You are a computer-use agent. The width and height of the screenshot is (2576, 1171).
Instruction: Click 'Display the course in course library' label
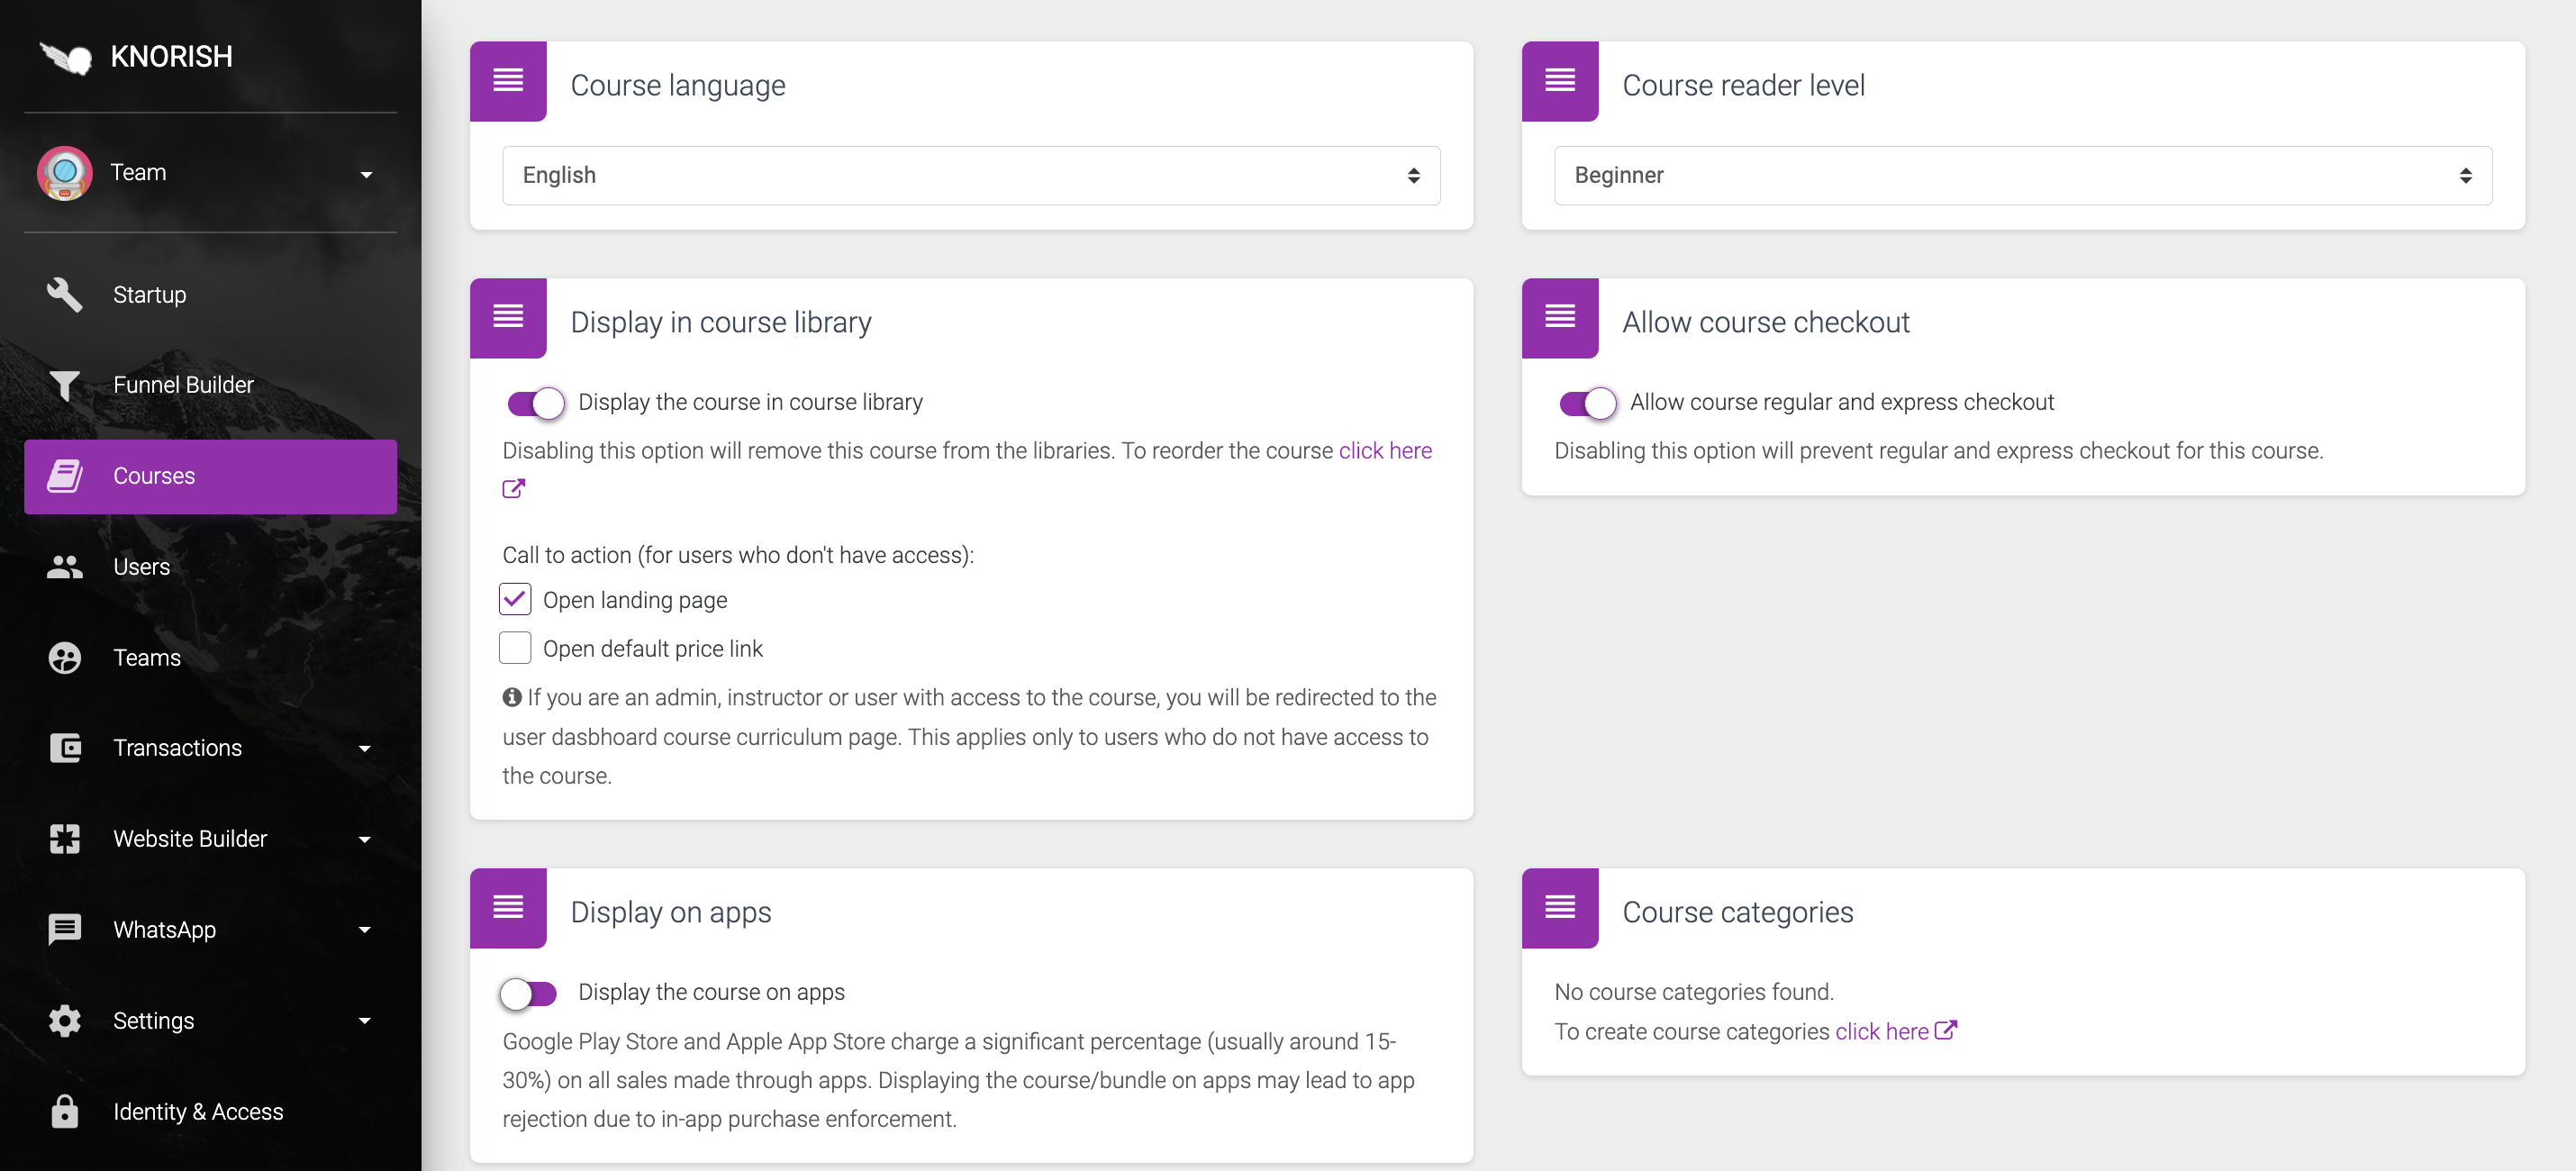(x=750, y=402)
